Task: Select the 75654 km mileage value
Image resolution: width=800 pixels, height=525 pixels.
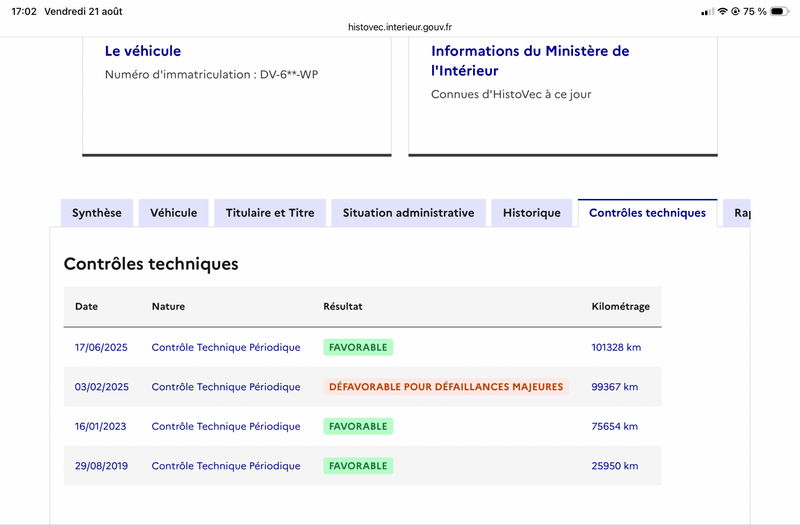Action: coord(614,427)
